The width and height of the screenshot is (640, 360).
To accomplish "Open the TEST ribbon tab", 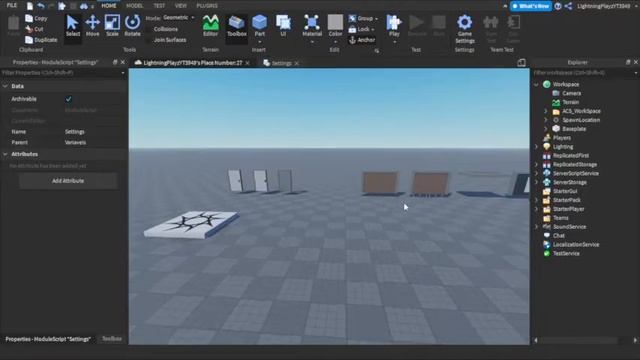I will [159, 6].
